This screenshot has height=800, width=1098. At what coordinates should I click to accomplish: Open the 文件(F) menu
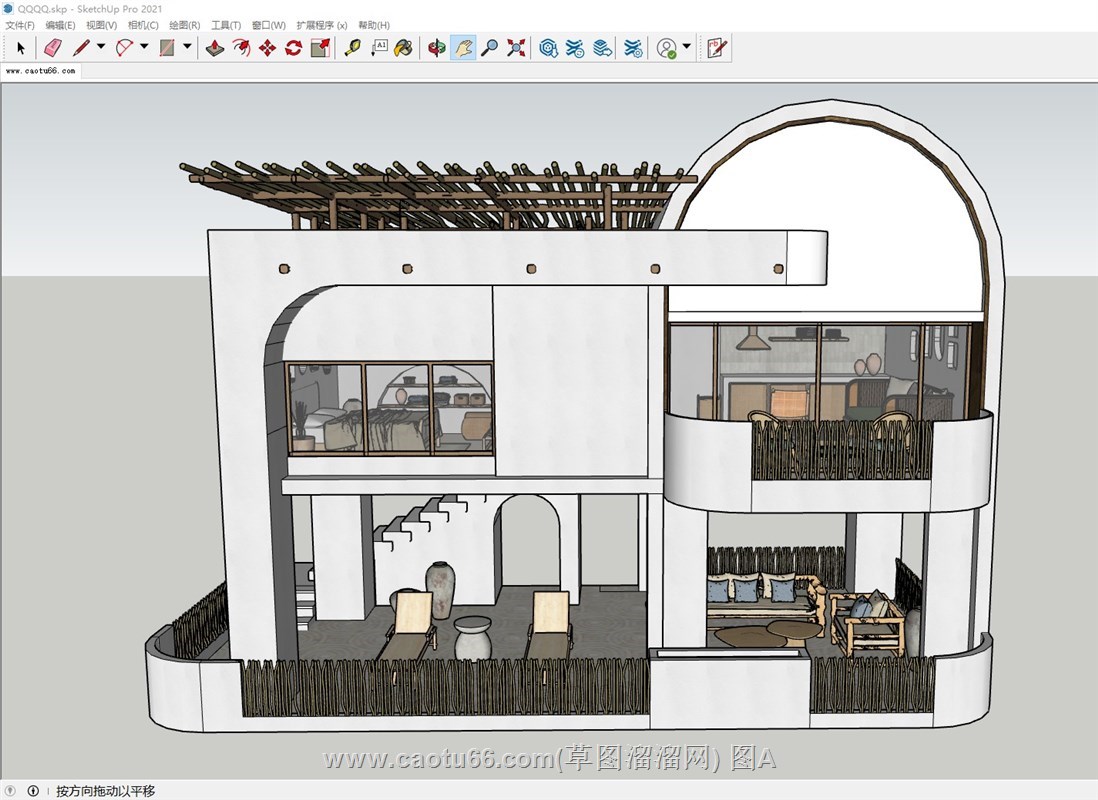20,25
